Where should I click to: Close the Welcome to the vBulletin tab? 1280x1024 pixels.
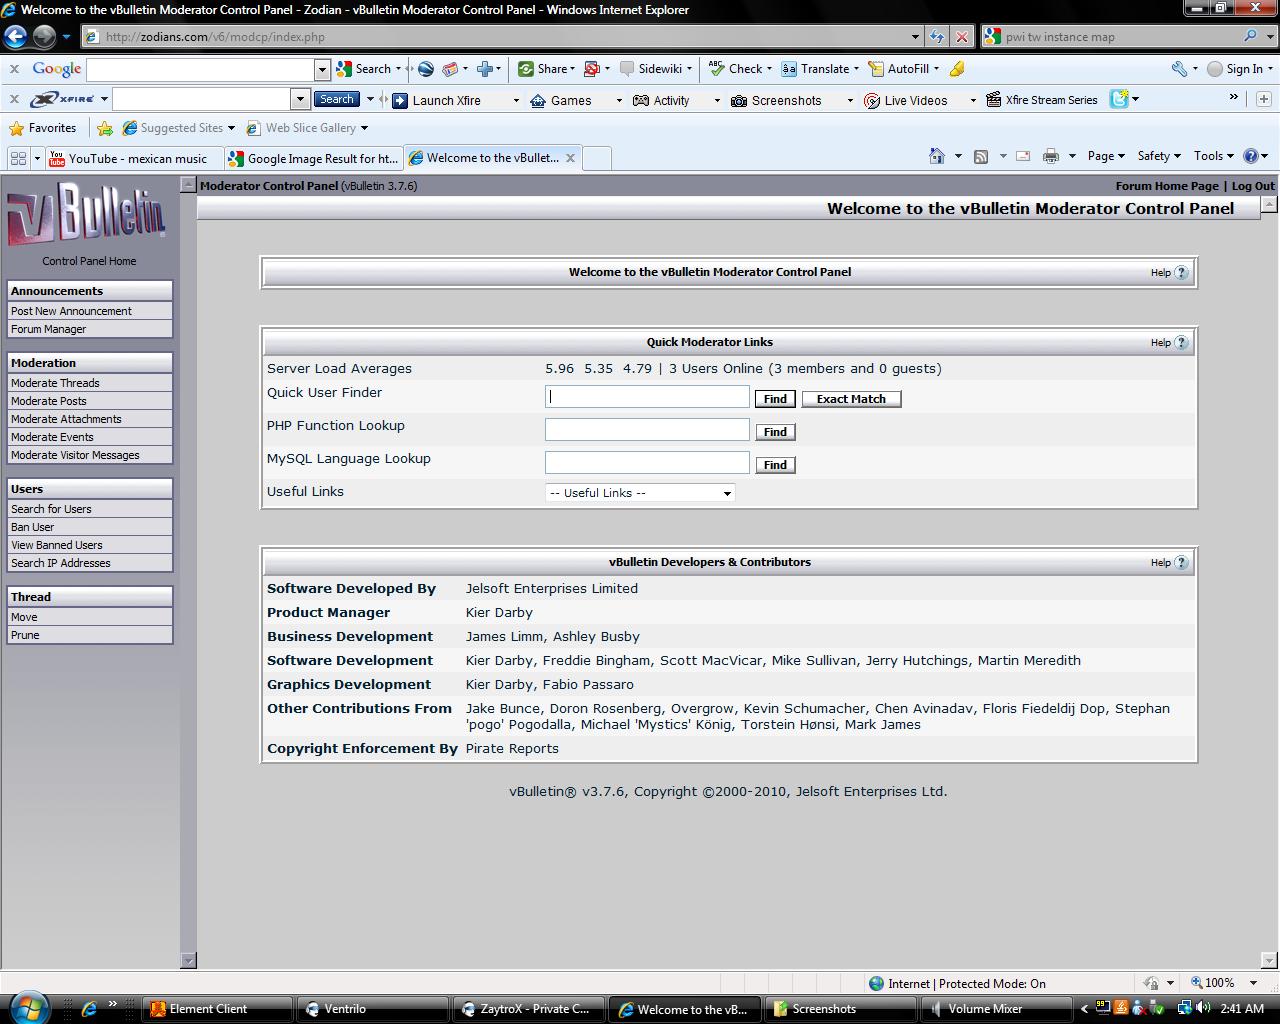(570, 157)
